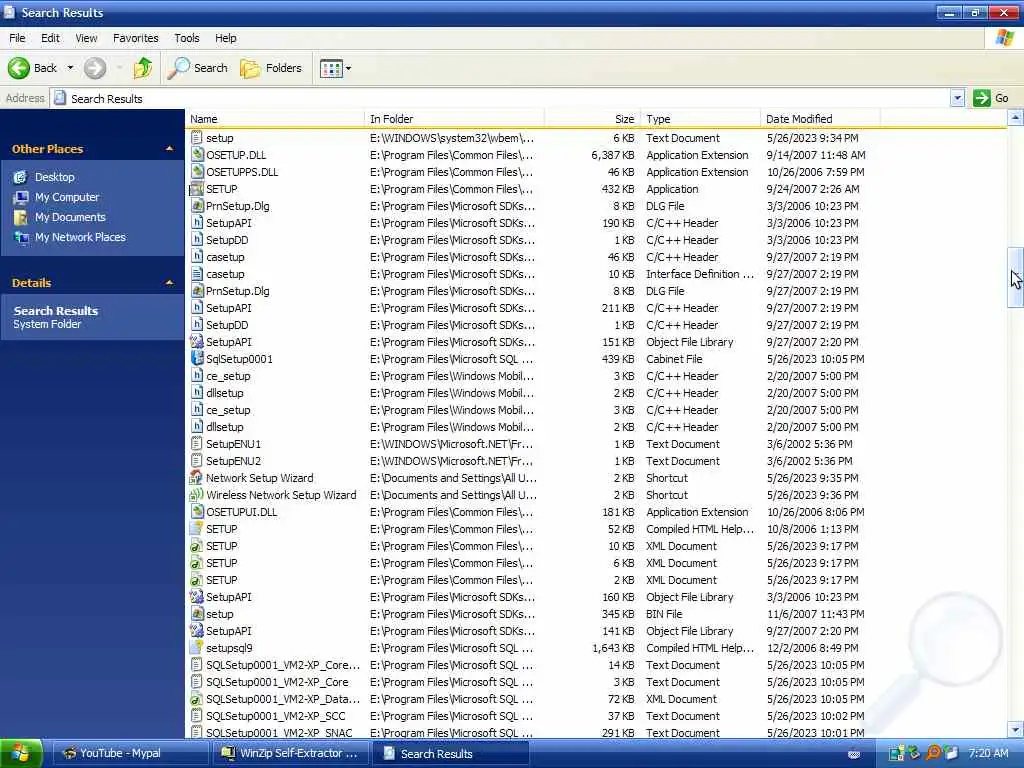The width and height of the screenshot is (1024, 768).
Task: Select the setup BIN file icon
Action: [197, 613]
